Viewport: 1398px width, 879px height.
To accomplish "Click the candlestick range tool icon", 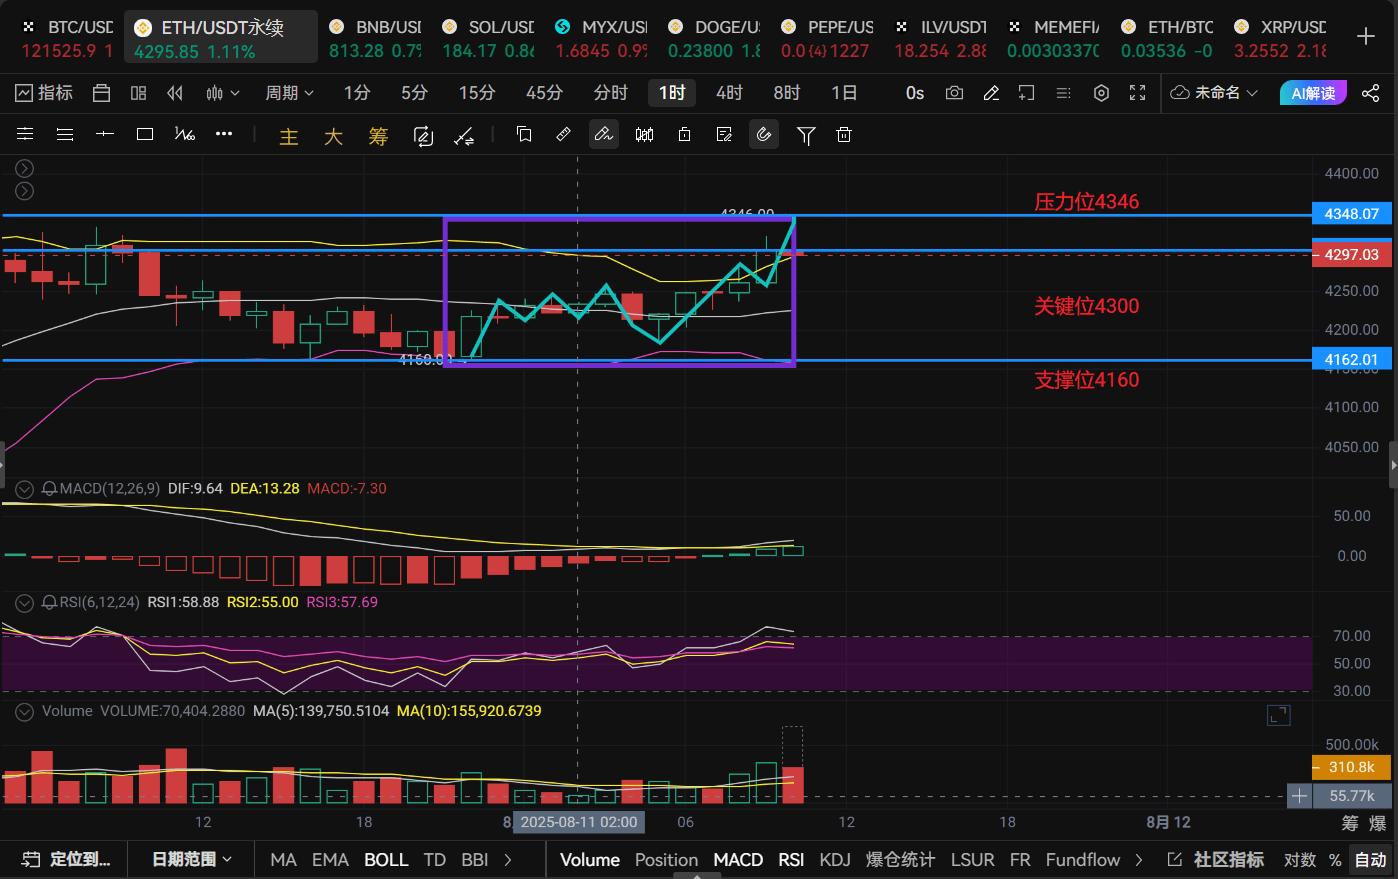I will 645,134.
